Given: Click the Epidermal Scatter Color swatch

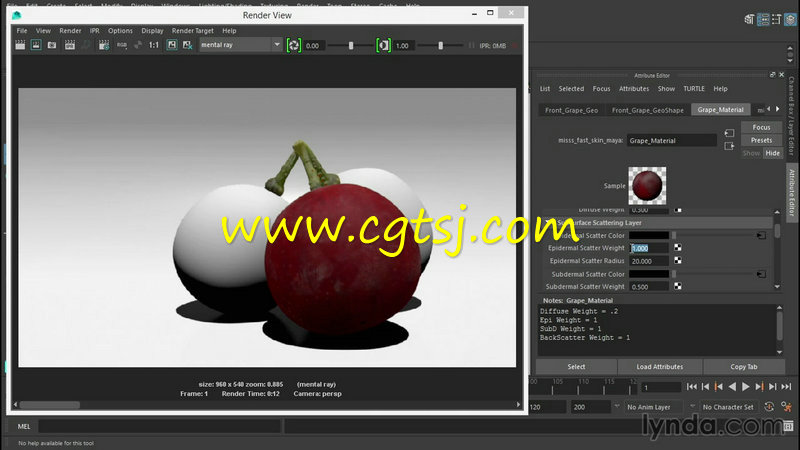Looking at the screenshot, I should click(x=648, y=235).
